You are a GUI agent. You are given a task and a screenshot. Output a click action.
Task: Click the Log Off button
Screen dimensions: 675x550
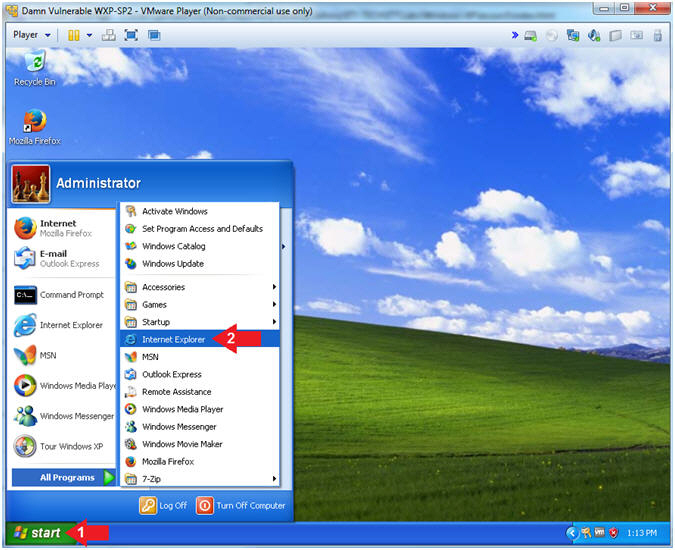coord(163,506)
